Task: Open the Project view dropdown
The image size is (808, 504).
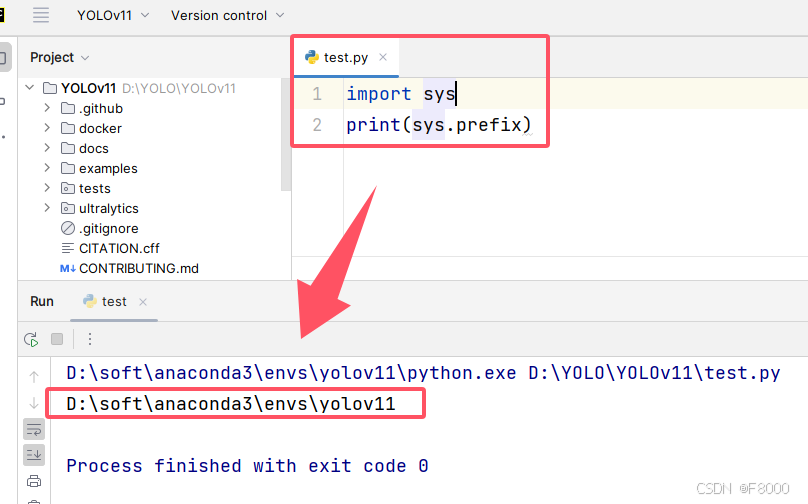Action: point(59,57)
